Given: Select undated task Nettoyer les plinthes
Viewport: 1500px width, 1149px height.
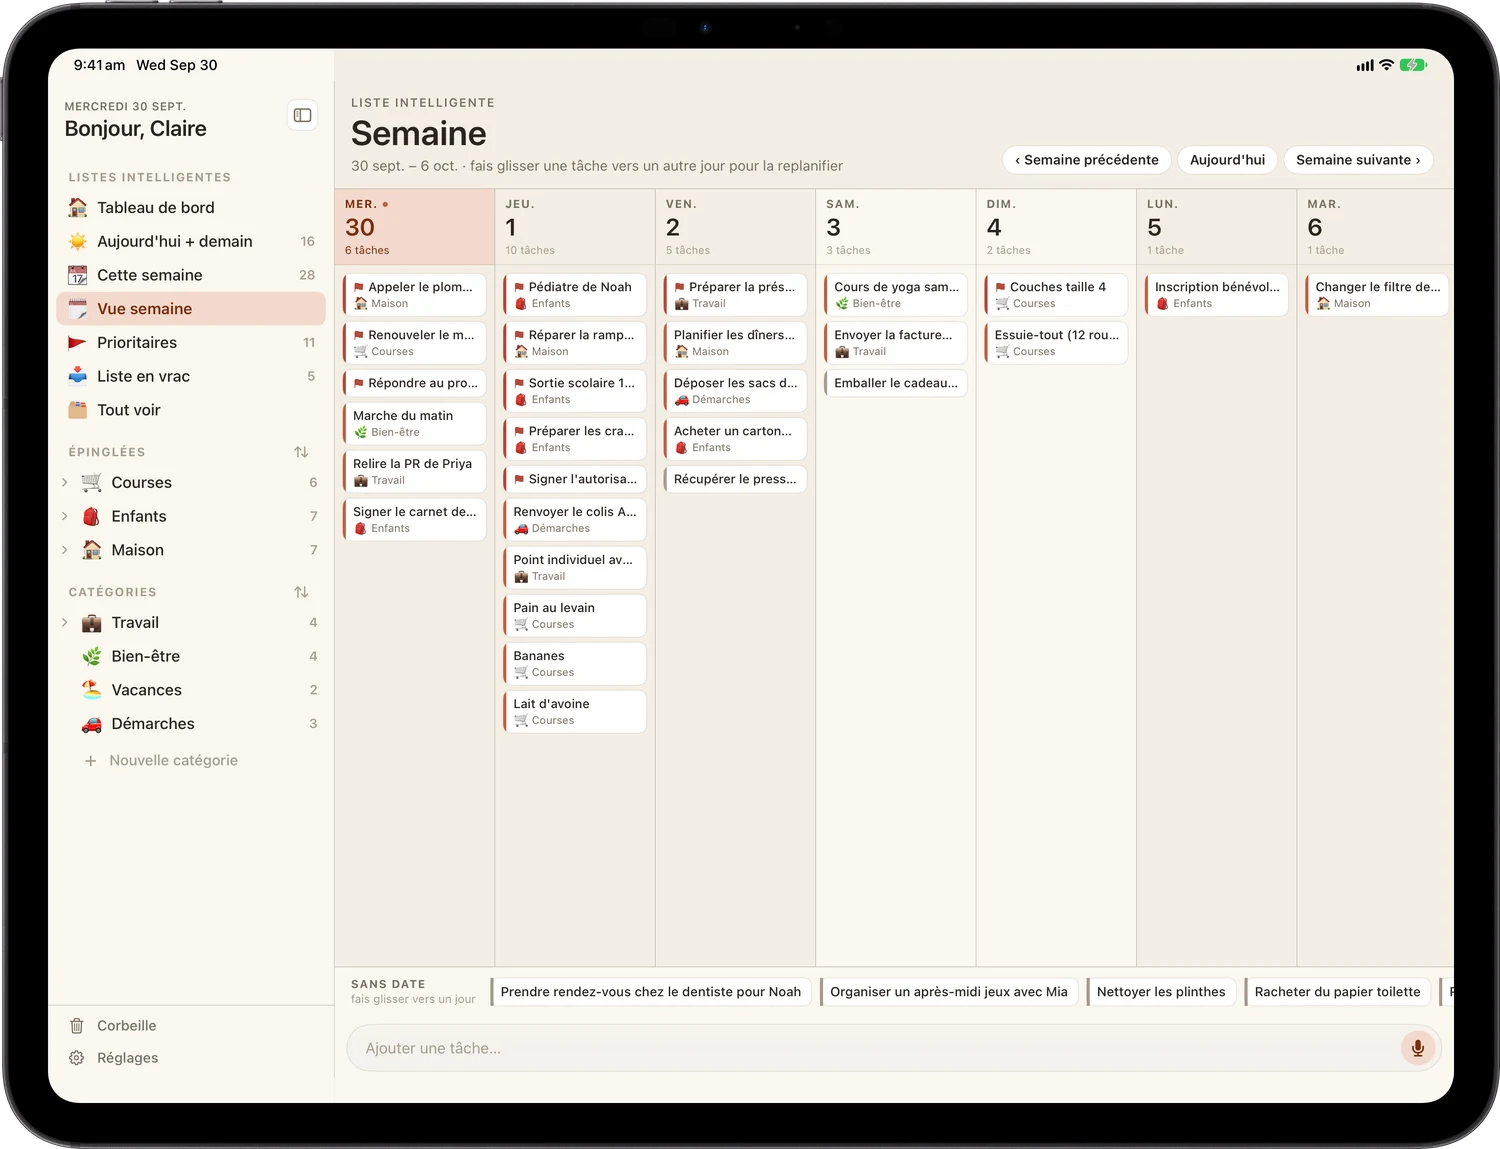Looking at the screenshot, I should (x=1161, y=992).
